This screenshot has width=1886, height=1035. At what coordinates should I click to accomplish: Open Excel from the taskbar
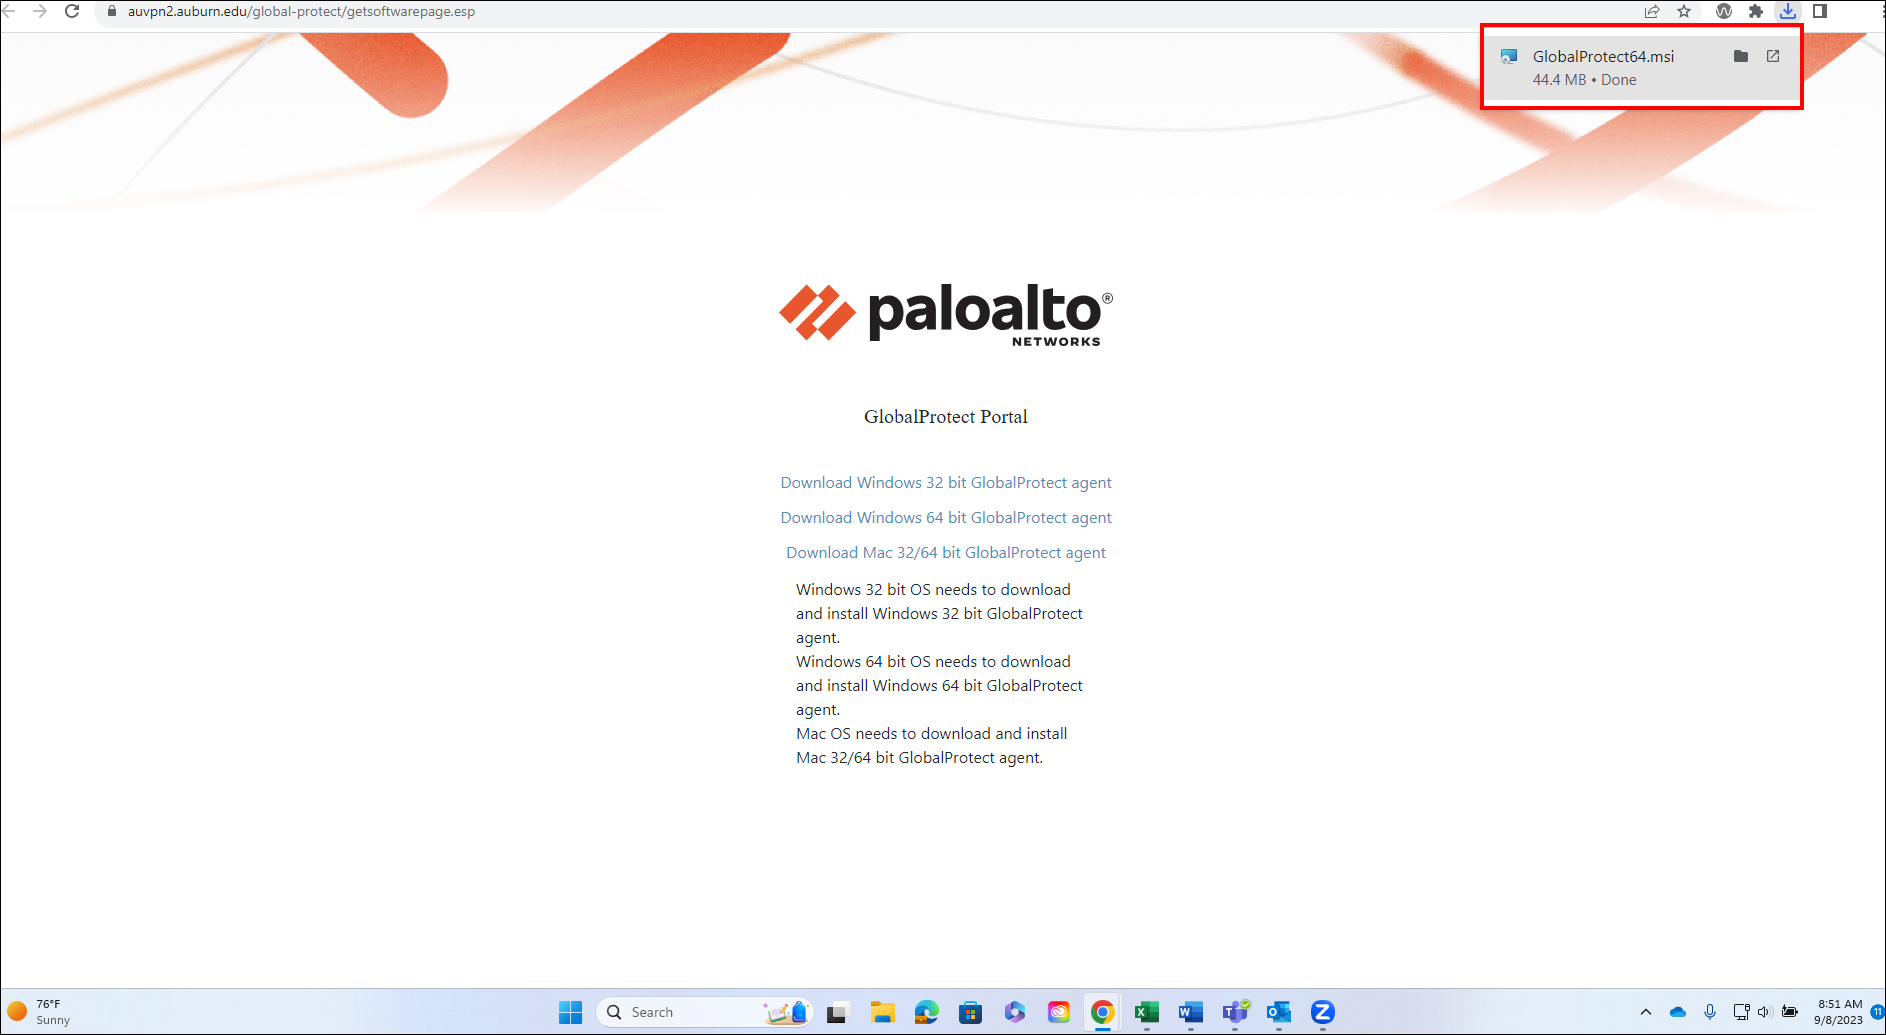click(x=1146, y=1012)
